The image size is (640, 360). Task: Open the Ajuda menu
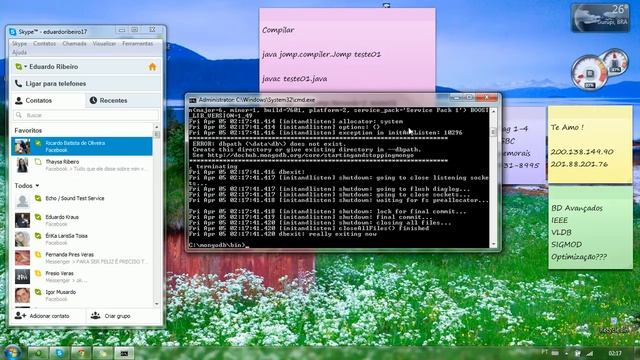19,52
